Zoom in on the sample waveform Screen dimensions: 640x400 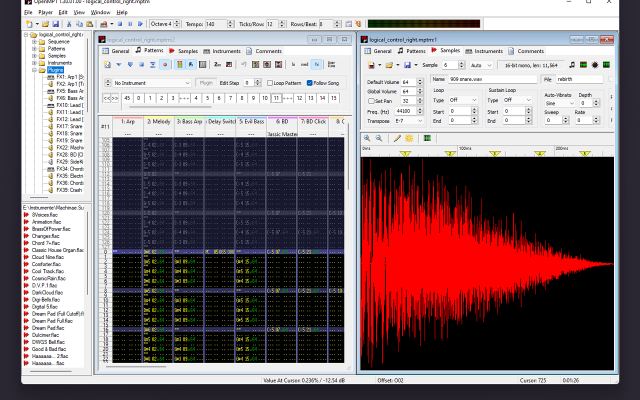367,138
